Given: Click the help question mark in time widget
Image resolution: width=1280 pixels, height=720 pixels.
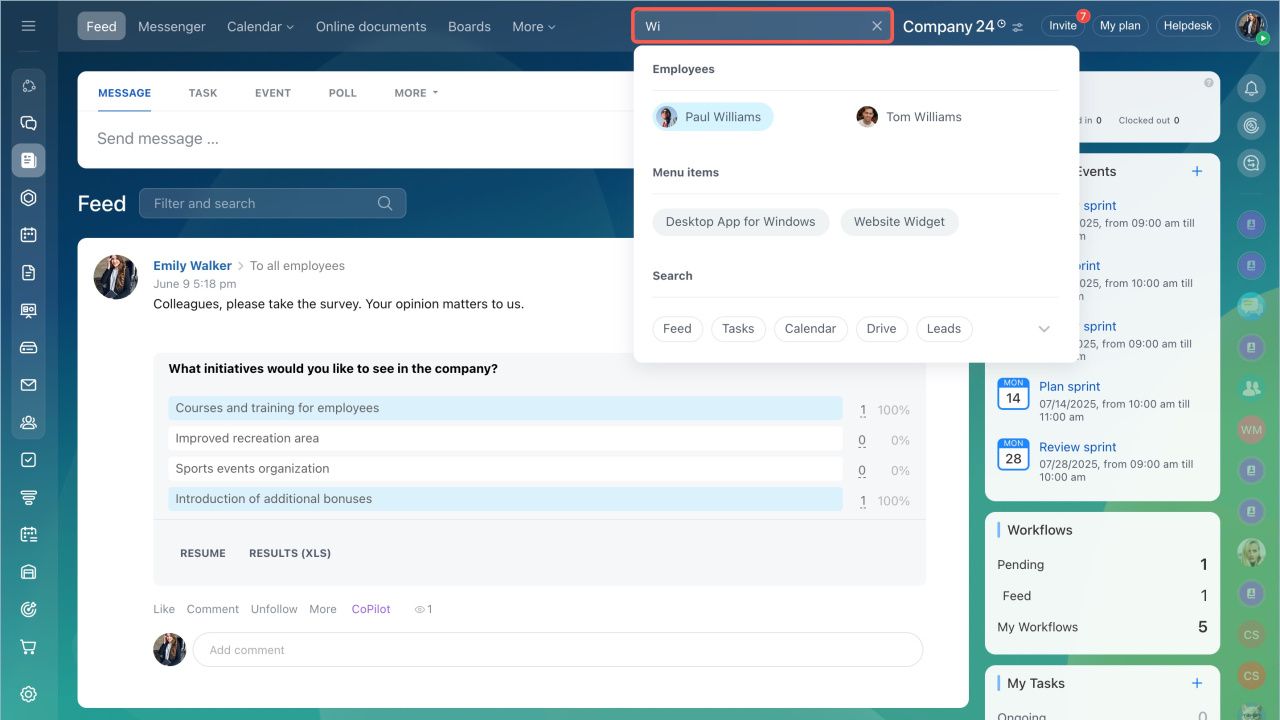Looking at the screenshot, I should 1209,83.
